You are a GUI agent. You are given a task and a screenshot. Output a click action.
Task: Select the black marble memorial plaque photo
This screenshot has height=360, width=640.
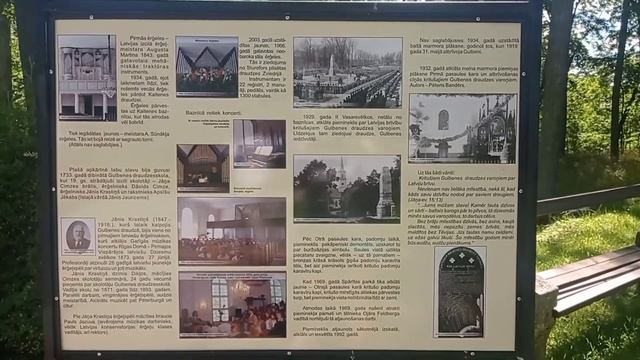click(460, 292)
